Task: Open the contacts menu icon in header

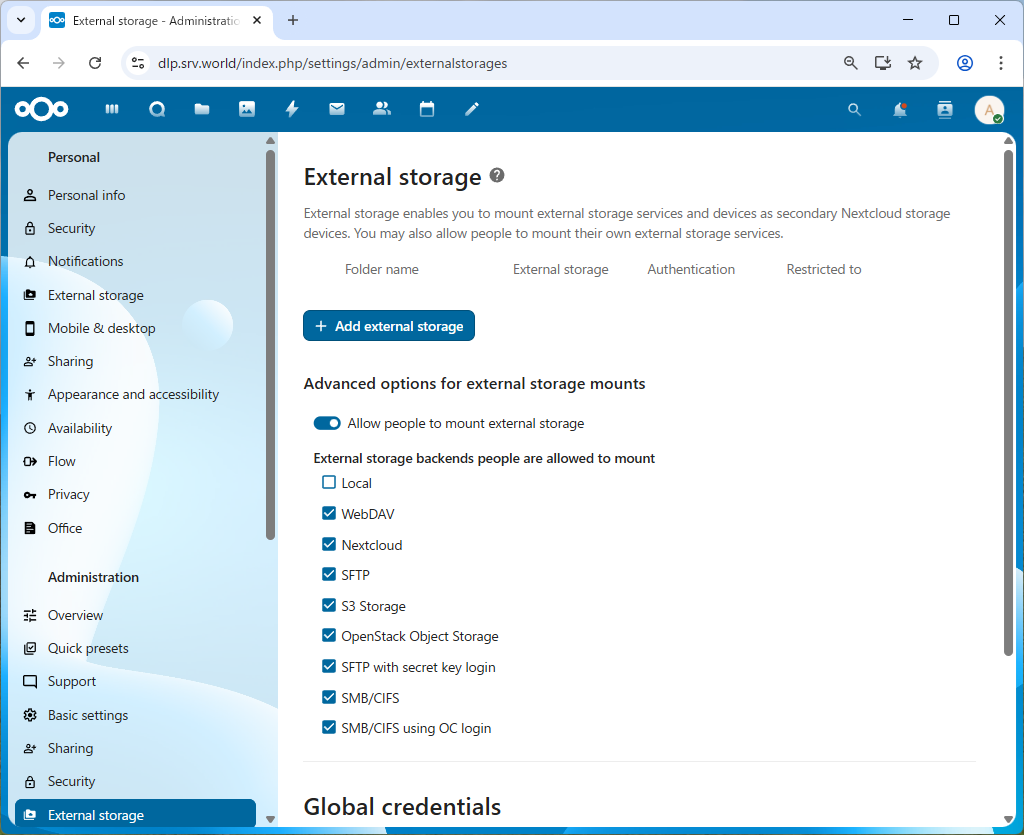Action: [945, 110]
